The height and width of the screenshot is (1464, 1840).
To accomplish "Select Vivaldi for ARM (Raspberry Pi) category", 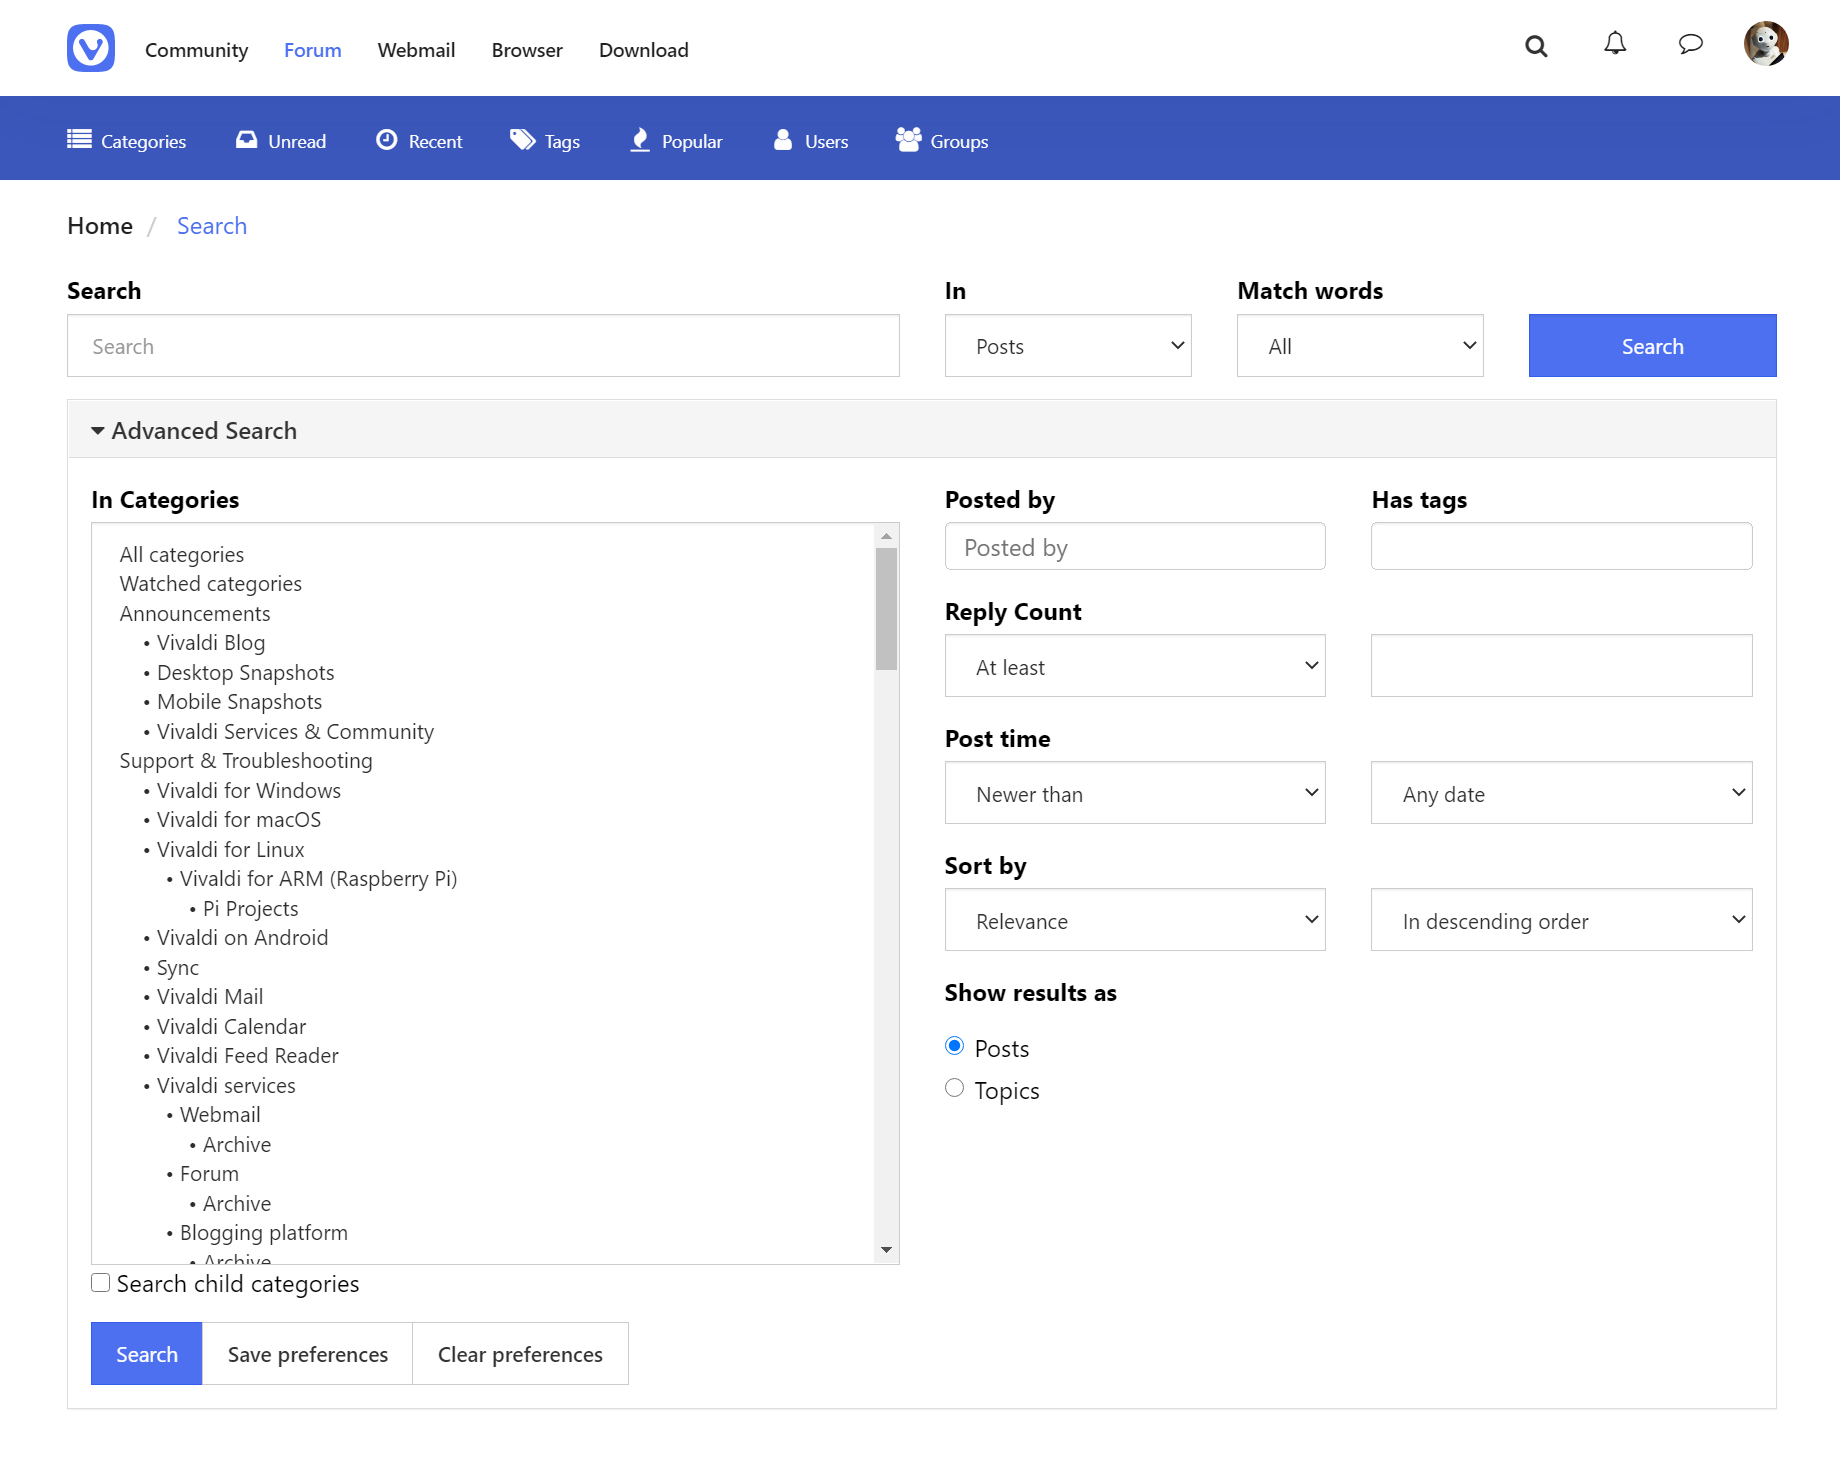I will coord(319,879).
